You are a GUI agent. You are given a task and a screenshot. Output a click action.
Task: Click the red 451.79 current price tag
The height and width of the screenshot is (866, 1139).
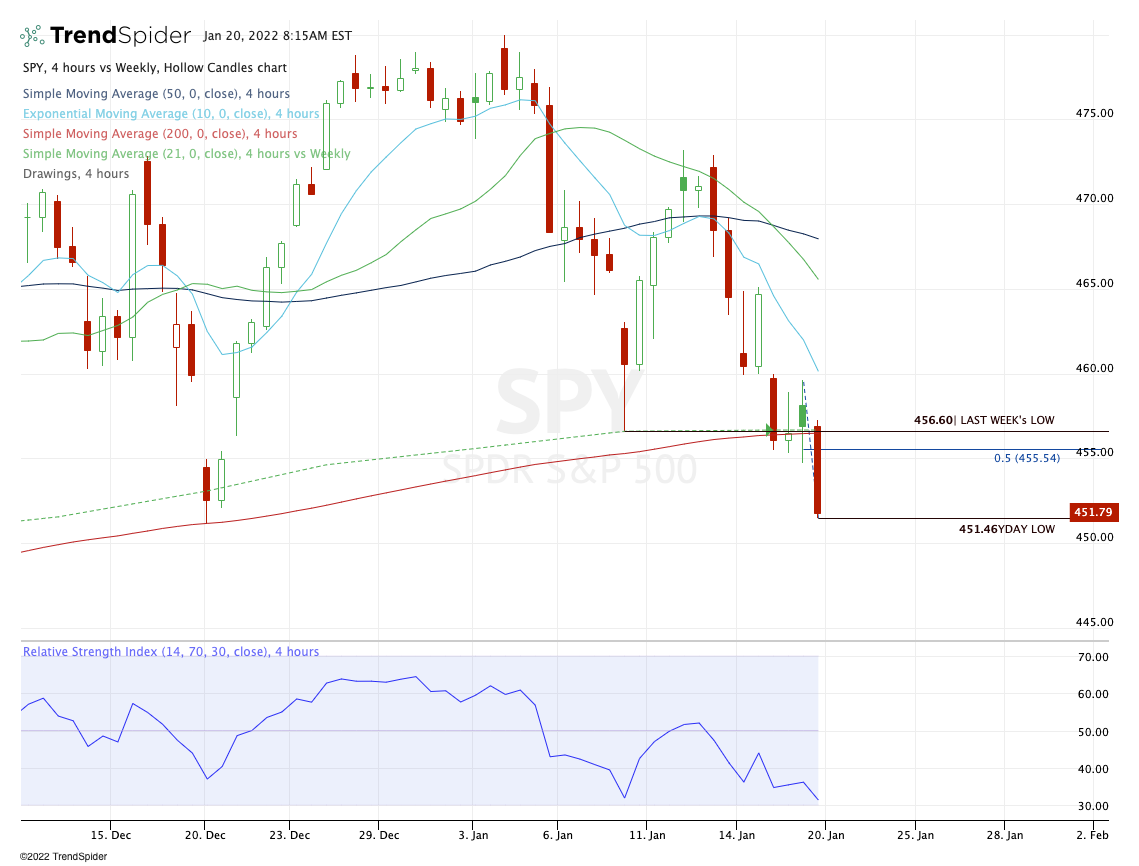[x=1093, y=512]
